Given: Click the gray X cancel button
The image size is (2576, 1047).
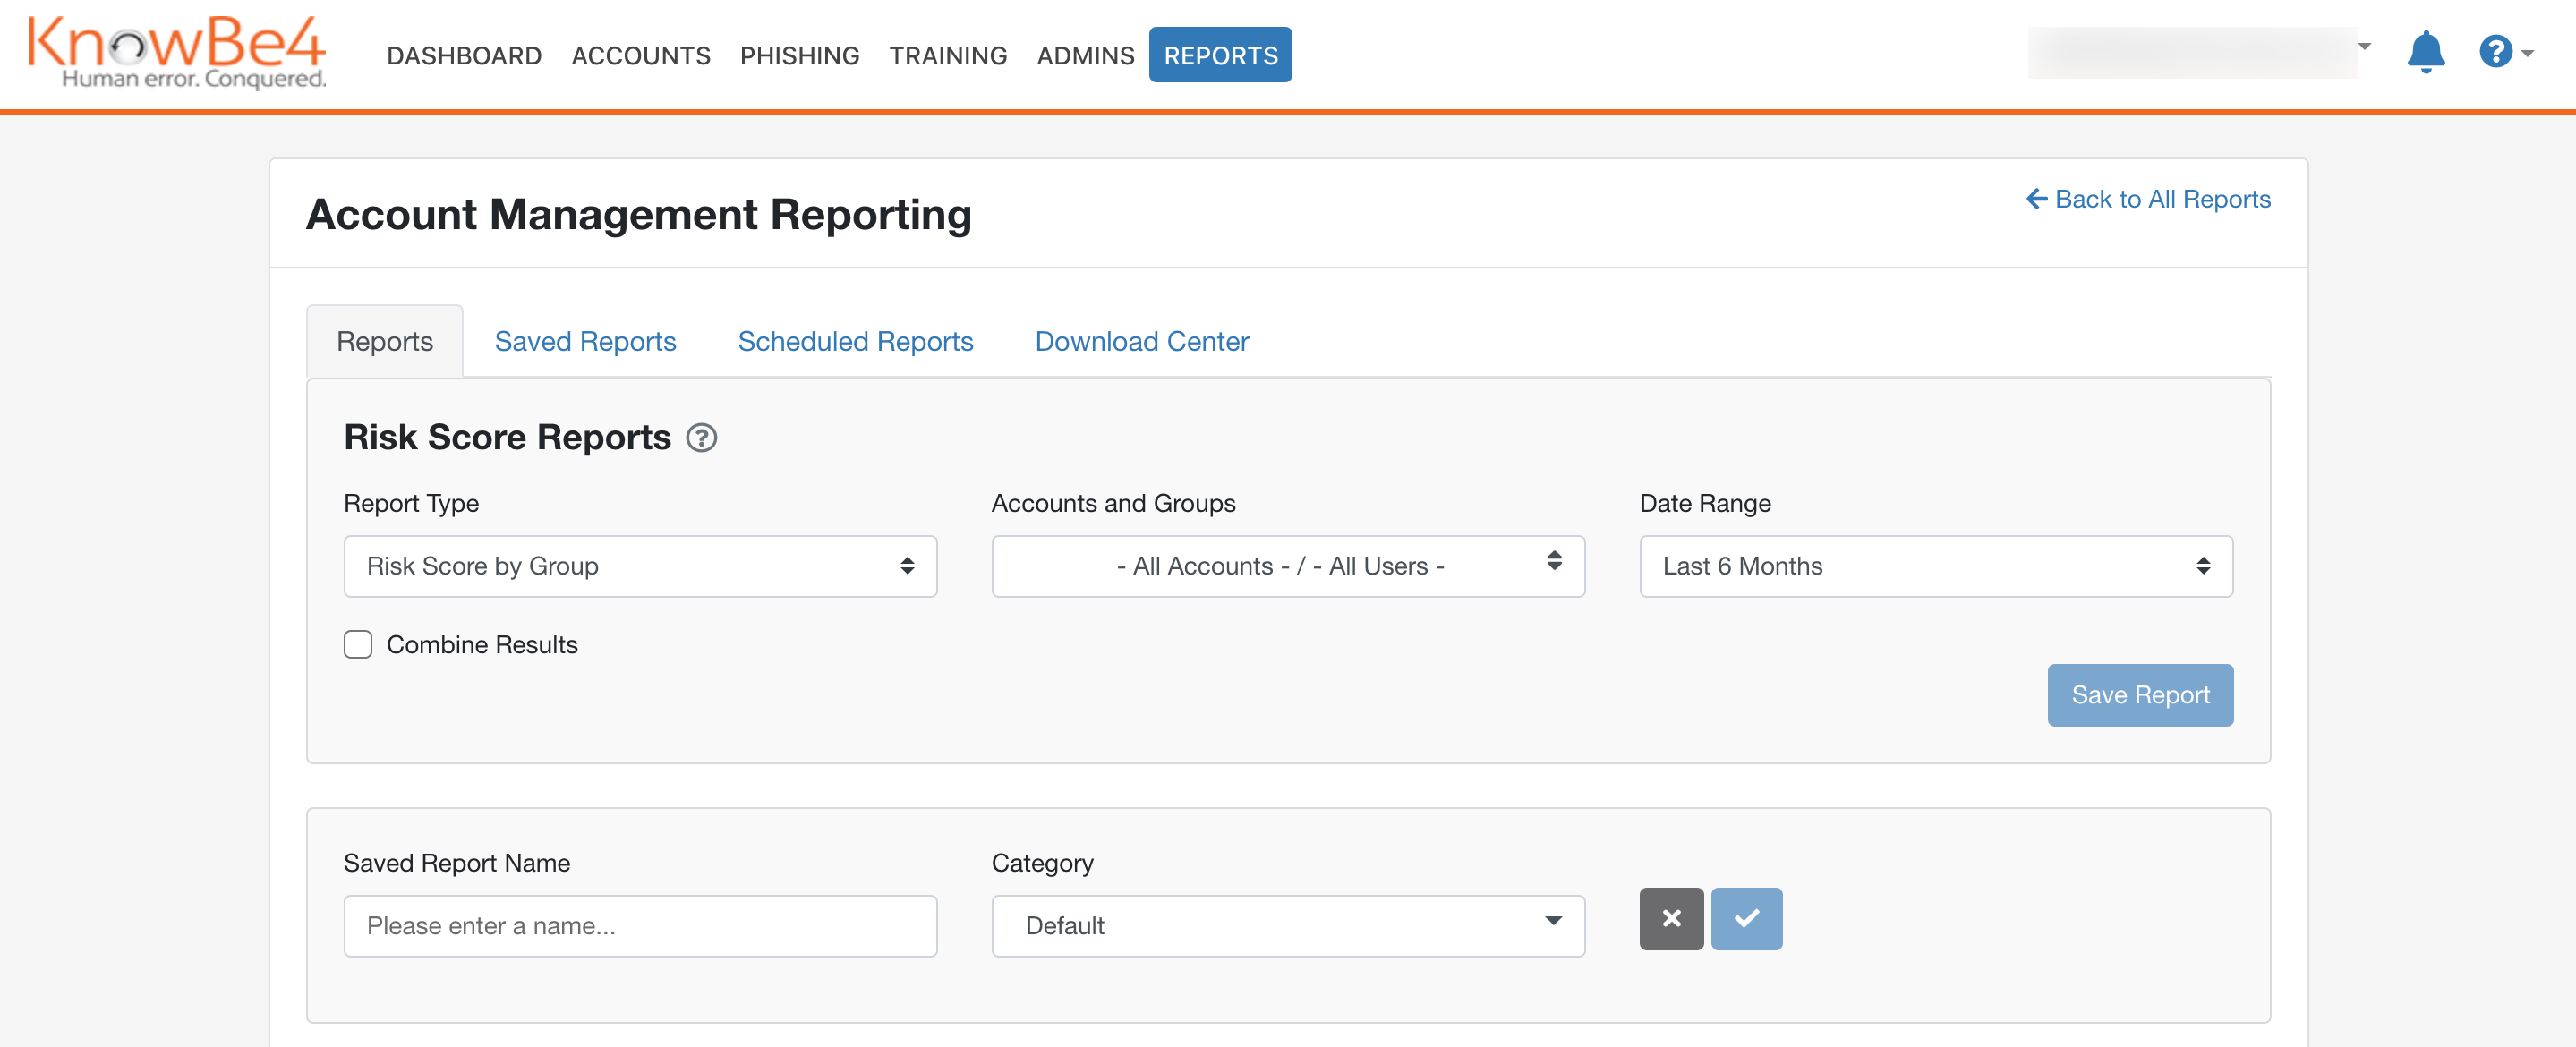Looking at the screenshot, I should click(1670, 918).
